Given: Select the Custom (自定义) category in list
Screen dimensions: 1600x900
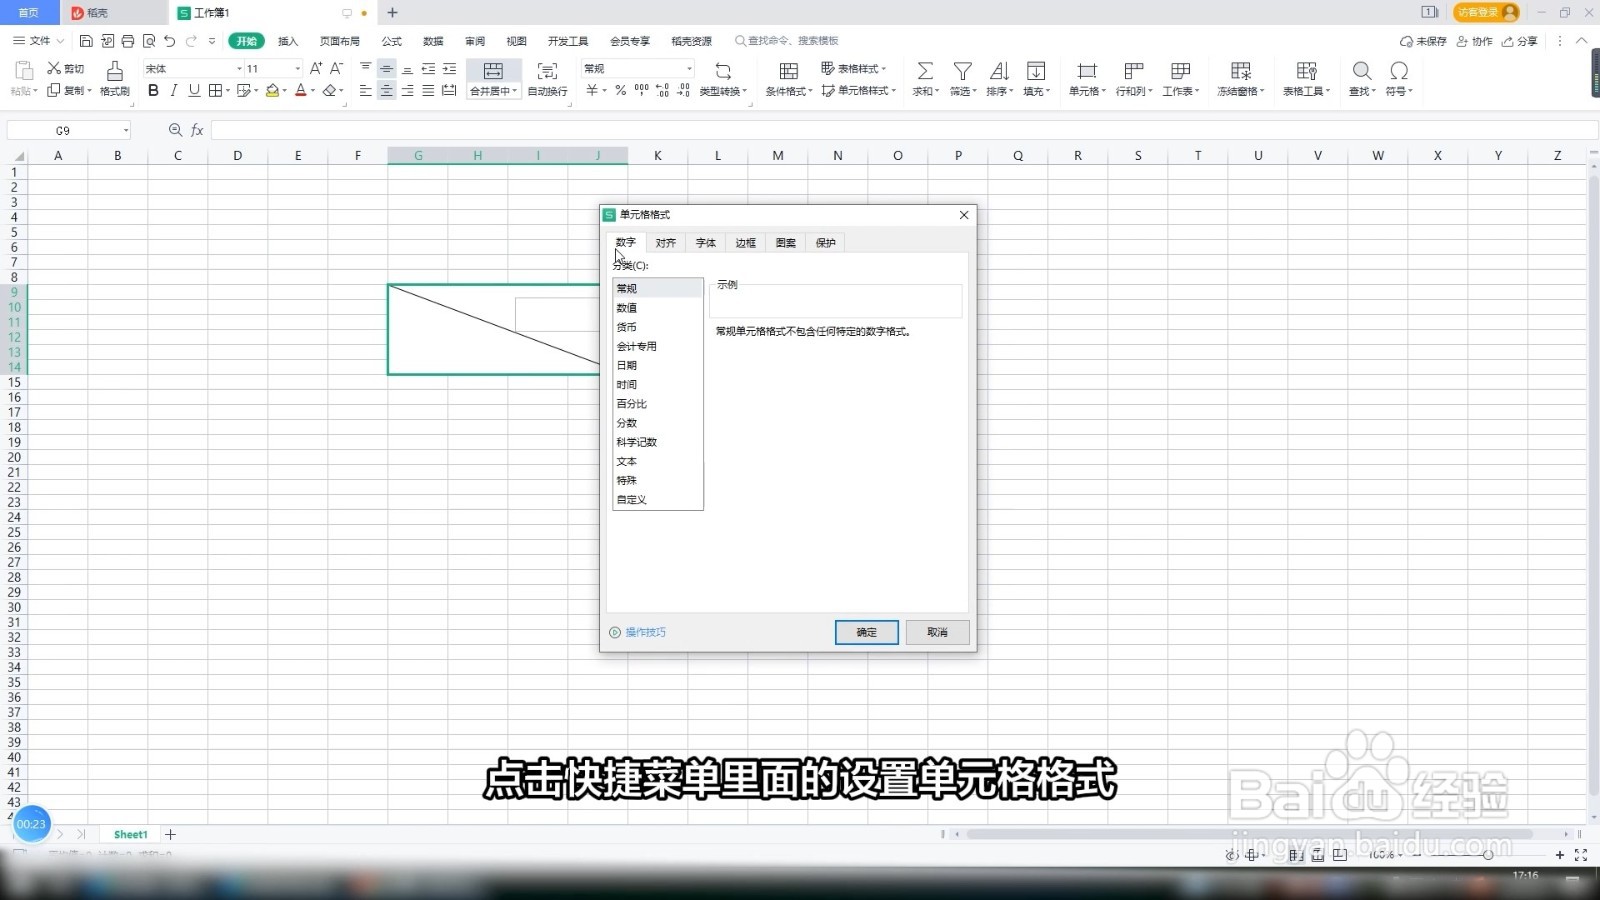Looking at the screenshot, I should [657, 499].
